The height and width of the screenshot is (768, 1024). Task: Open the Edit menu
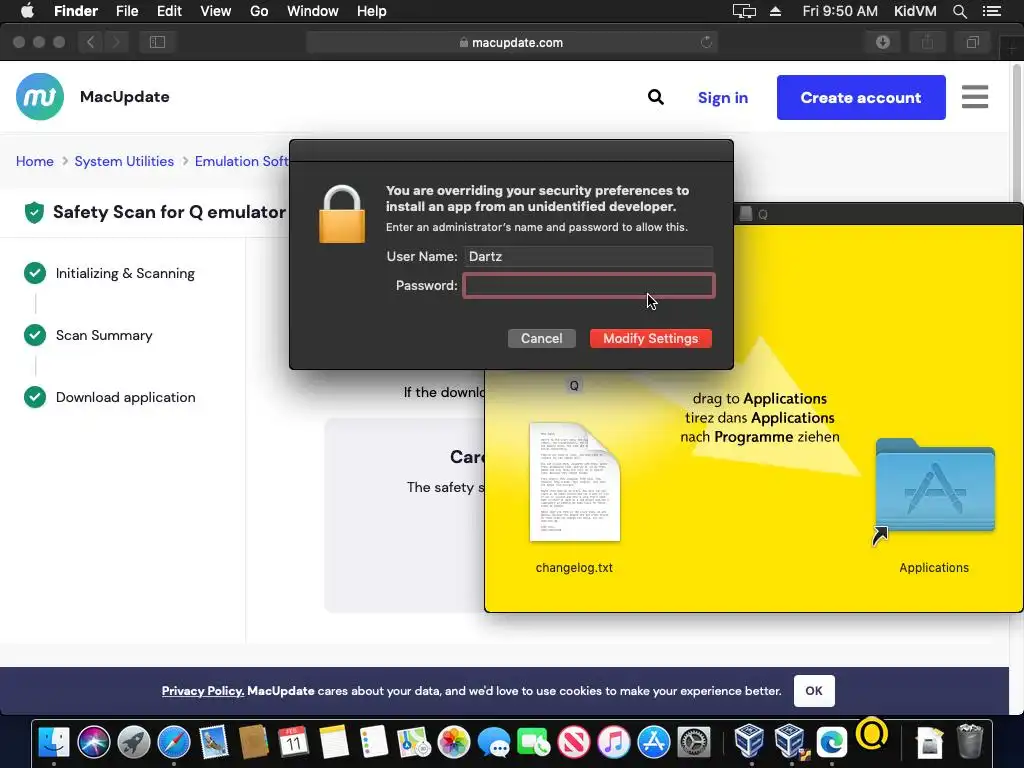pyautogui.click(x=169, y=11)
